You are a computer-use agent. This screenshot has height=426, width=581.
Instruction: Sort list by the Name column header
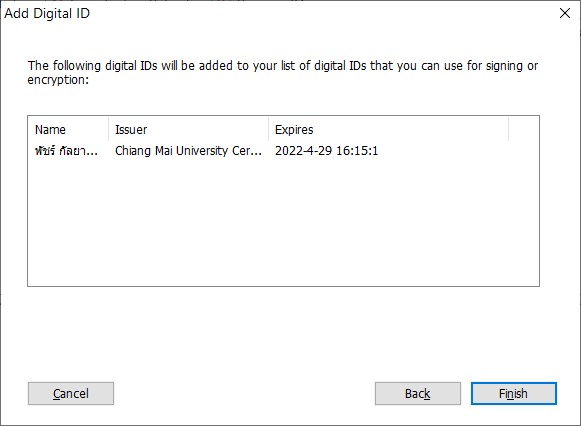pyautogui.click(x=68, y=130)
